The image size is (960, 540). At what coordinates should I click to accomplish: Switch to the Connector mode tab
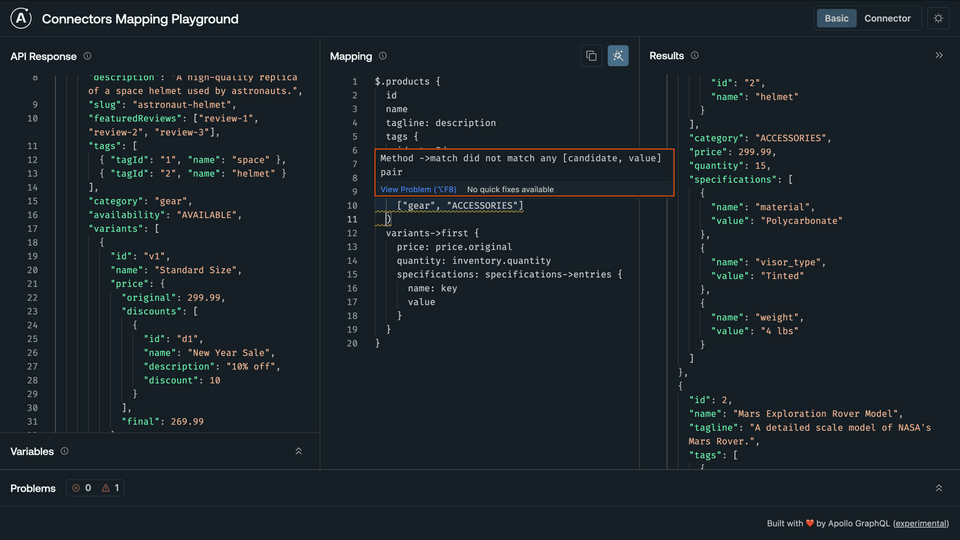(x=887, y=19)
